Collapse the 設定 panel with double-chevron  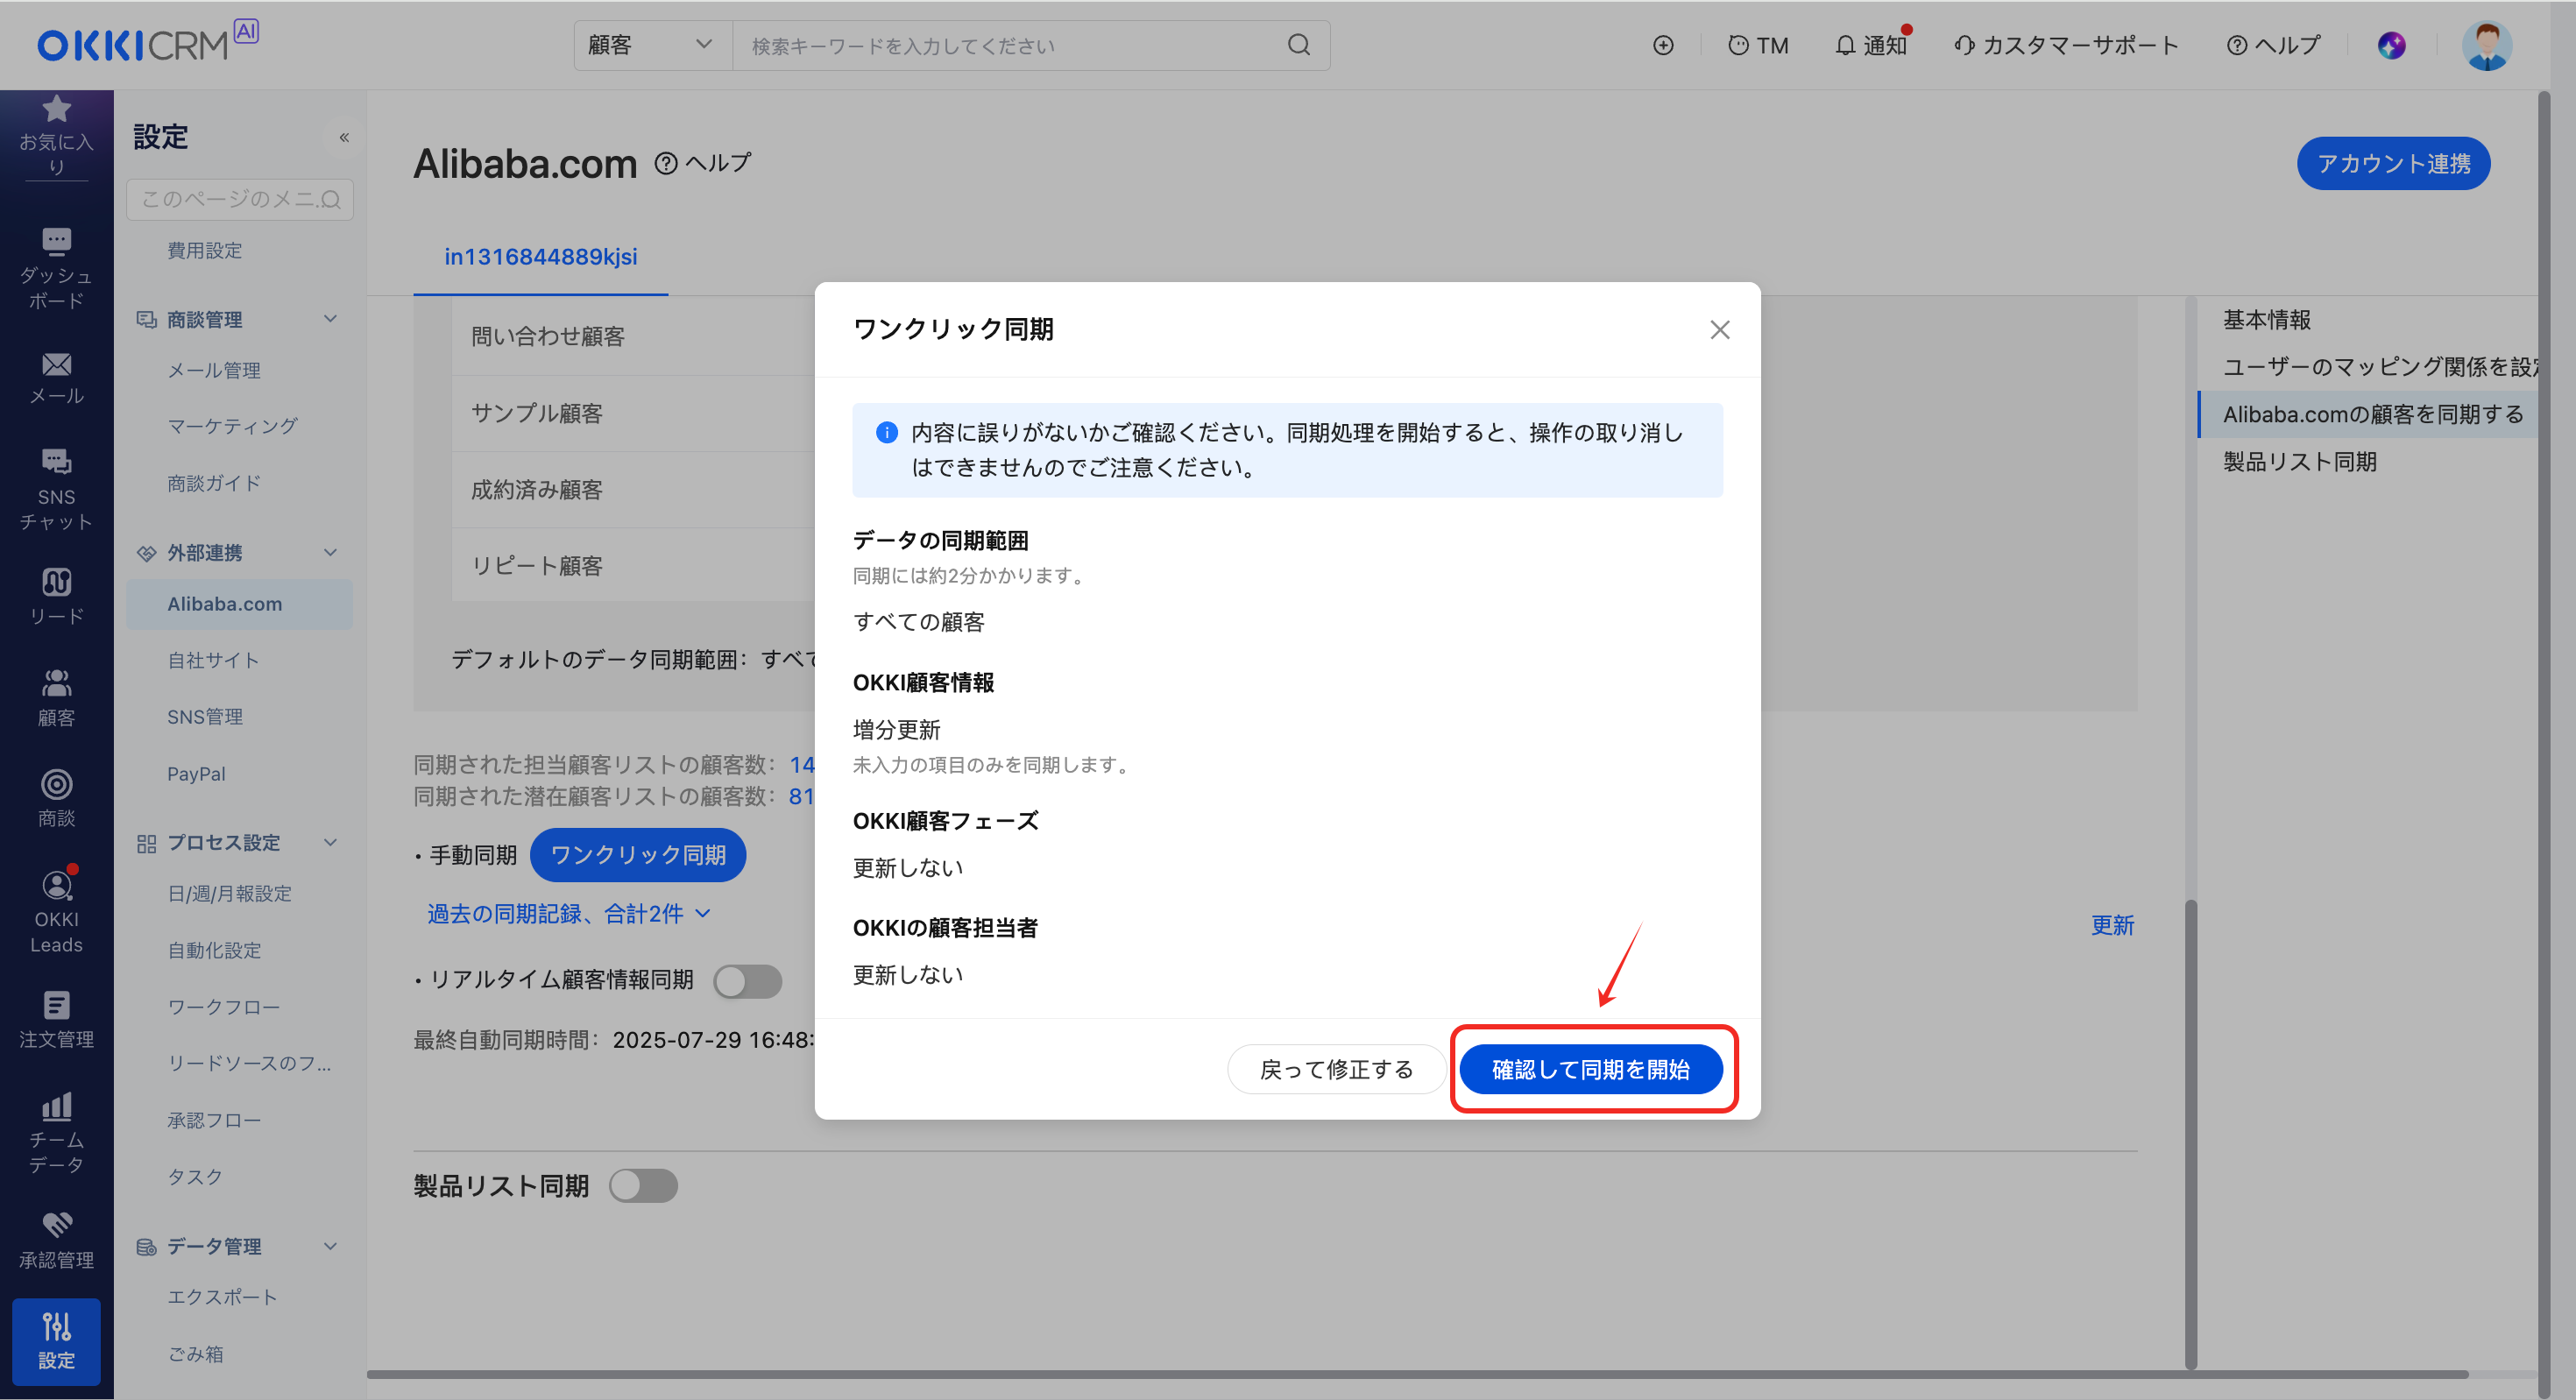pyautogui.click(x=344, y=137)
